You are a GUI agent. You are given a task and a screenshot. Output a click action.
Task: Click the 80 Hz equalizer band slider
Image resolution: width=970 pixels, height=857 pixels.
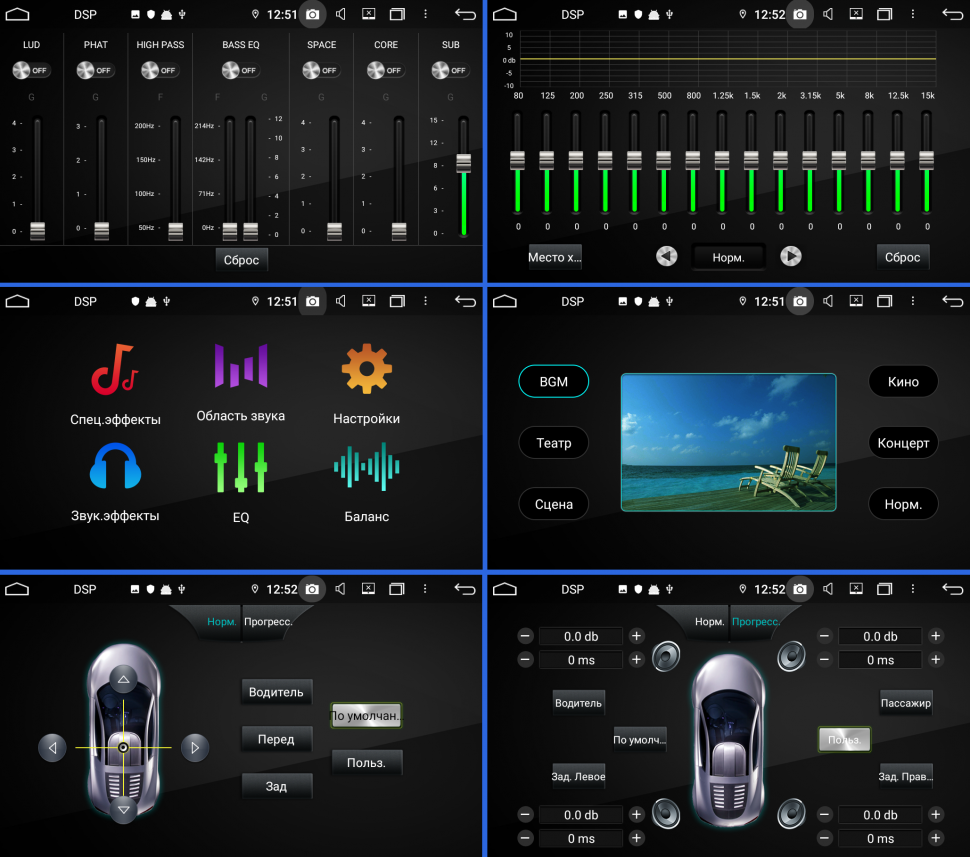(x=518, y=160)
